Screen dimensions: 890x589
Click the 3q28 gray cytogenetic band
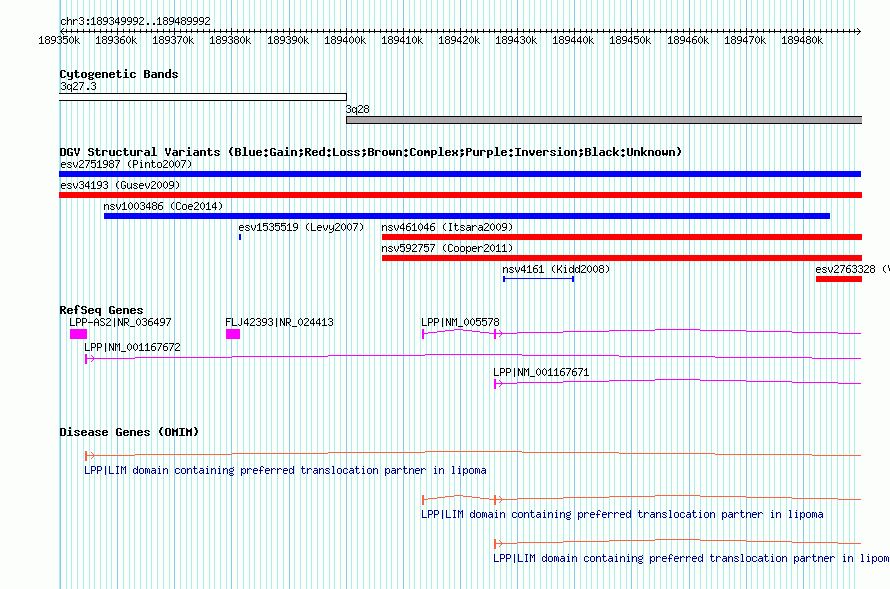[604, 120]
